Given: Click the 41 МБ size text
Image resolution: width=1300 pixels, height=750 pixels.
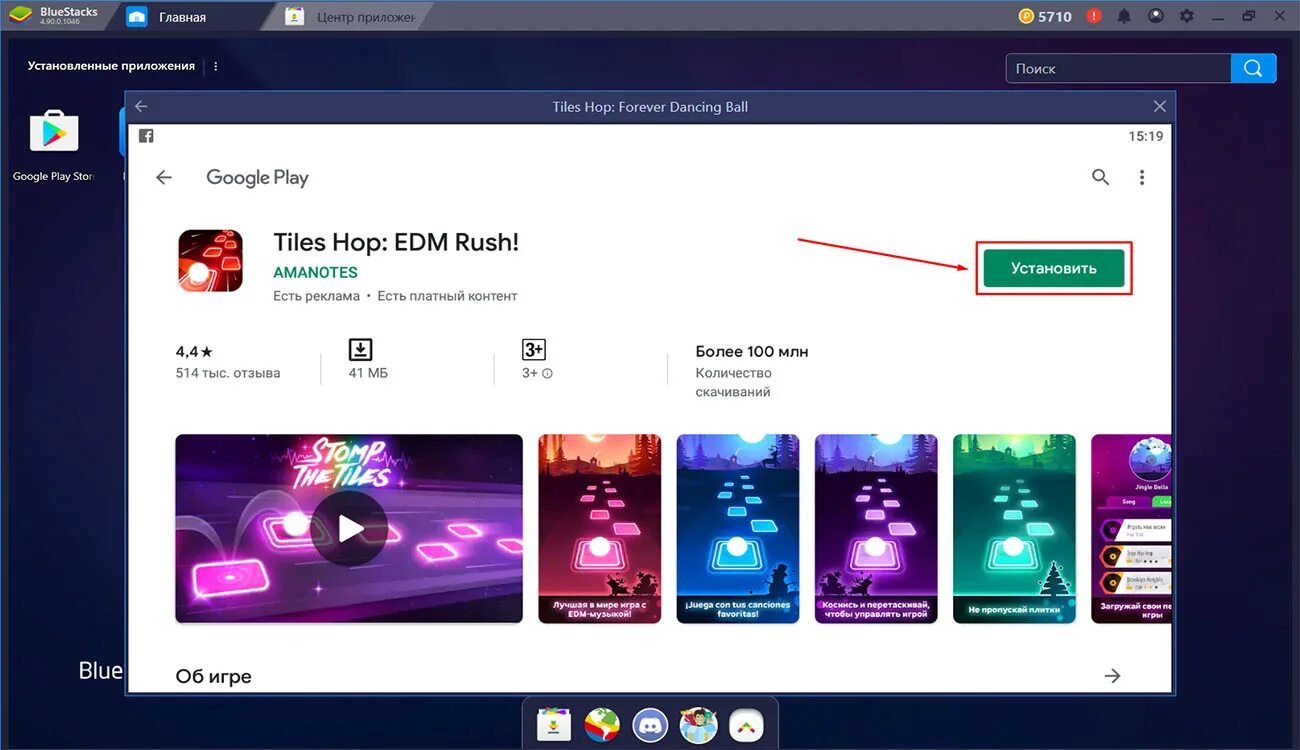Looking at the screenshot, I should (x=368, y=373).
